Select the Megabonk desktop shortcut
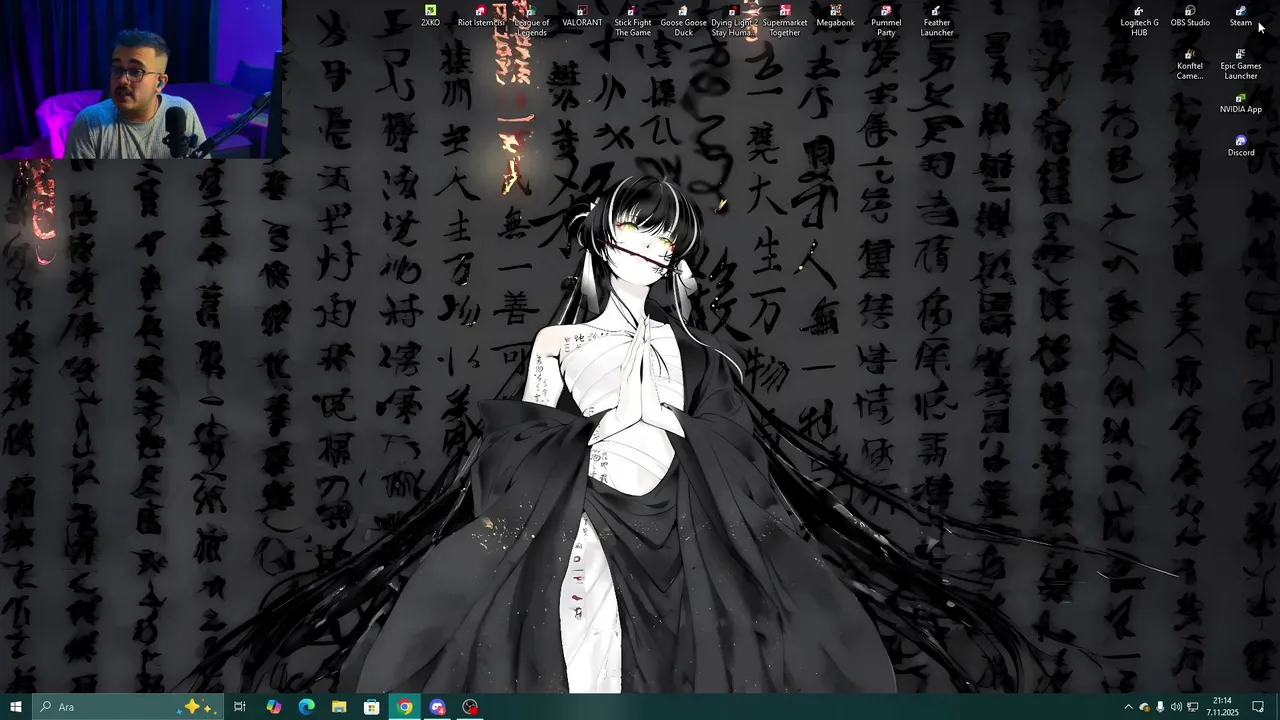 click(835, 16)
